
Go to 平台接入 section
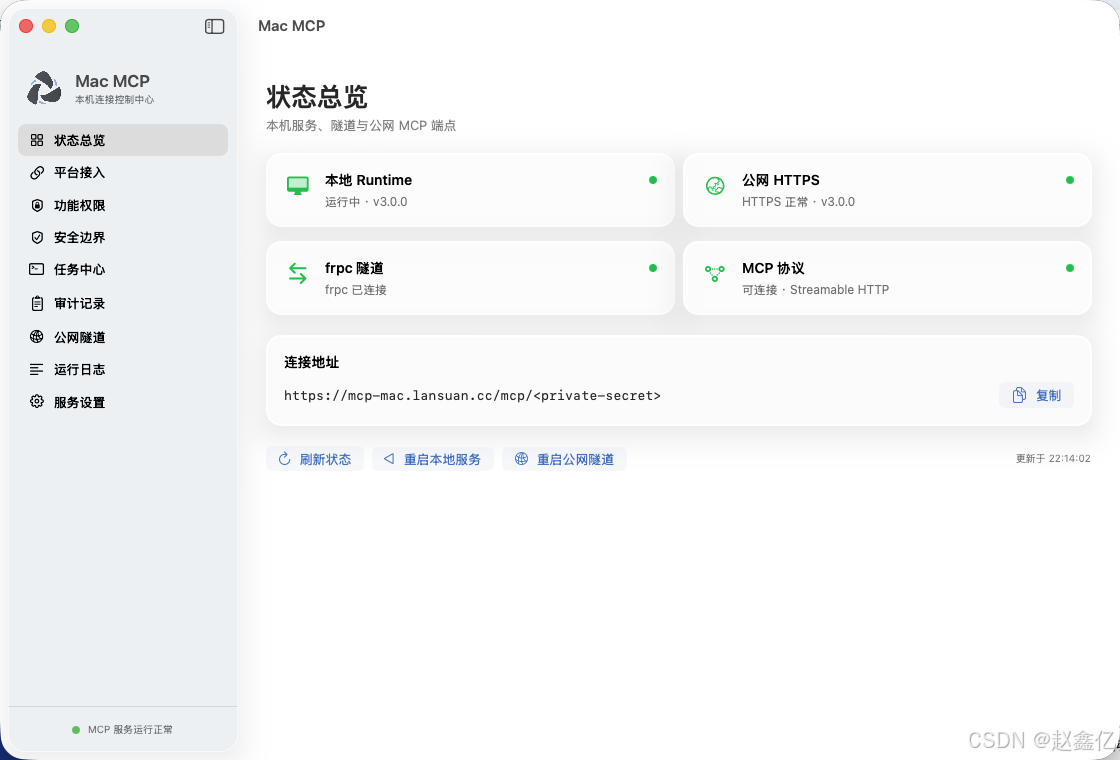coord(123,173)
